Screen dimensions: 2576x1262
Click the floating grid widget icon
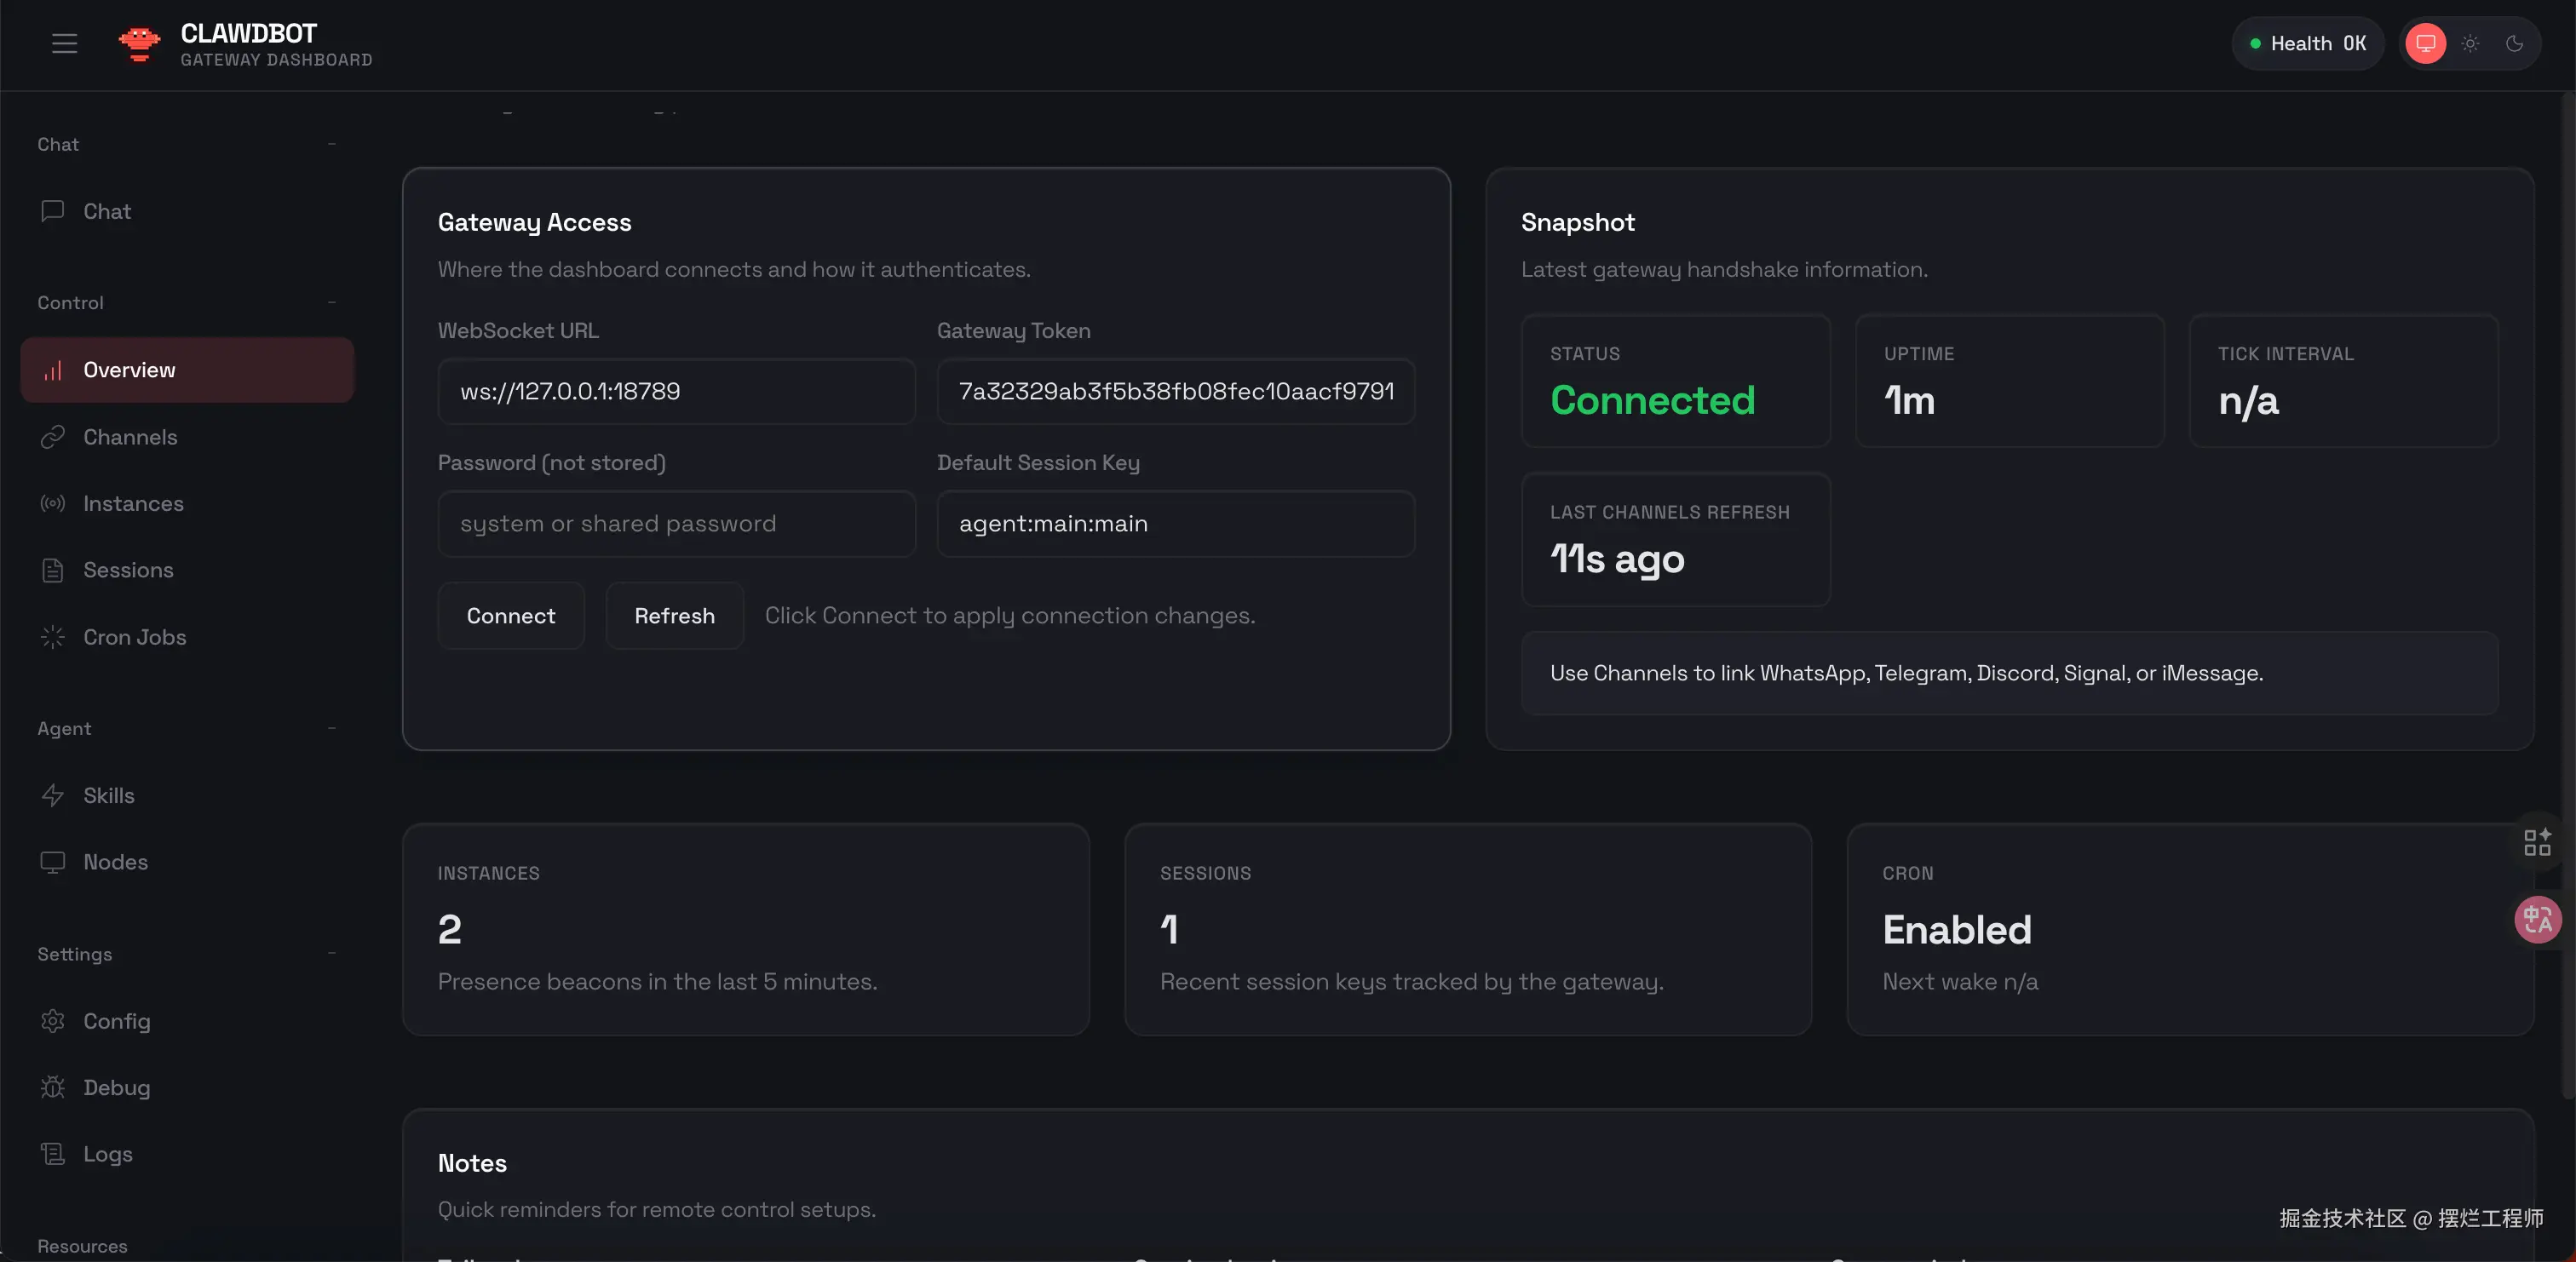pyautogui.click(x=2537, y=842)
